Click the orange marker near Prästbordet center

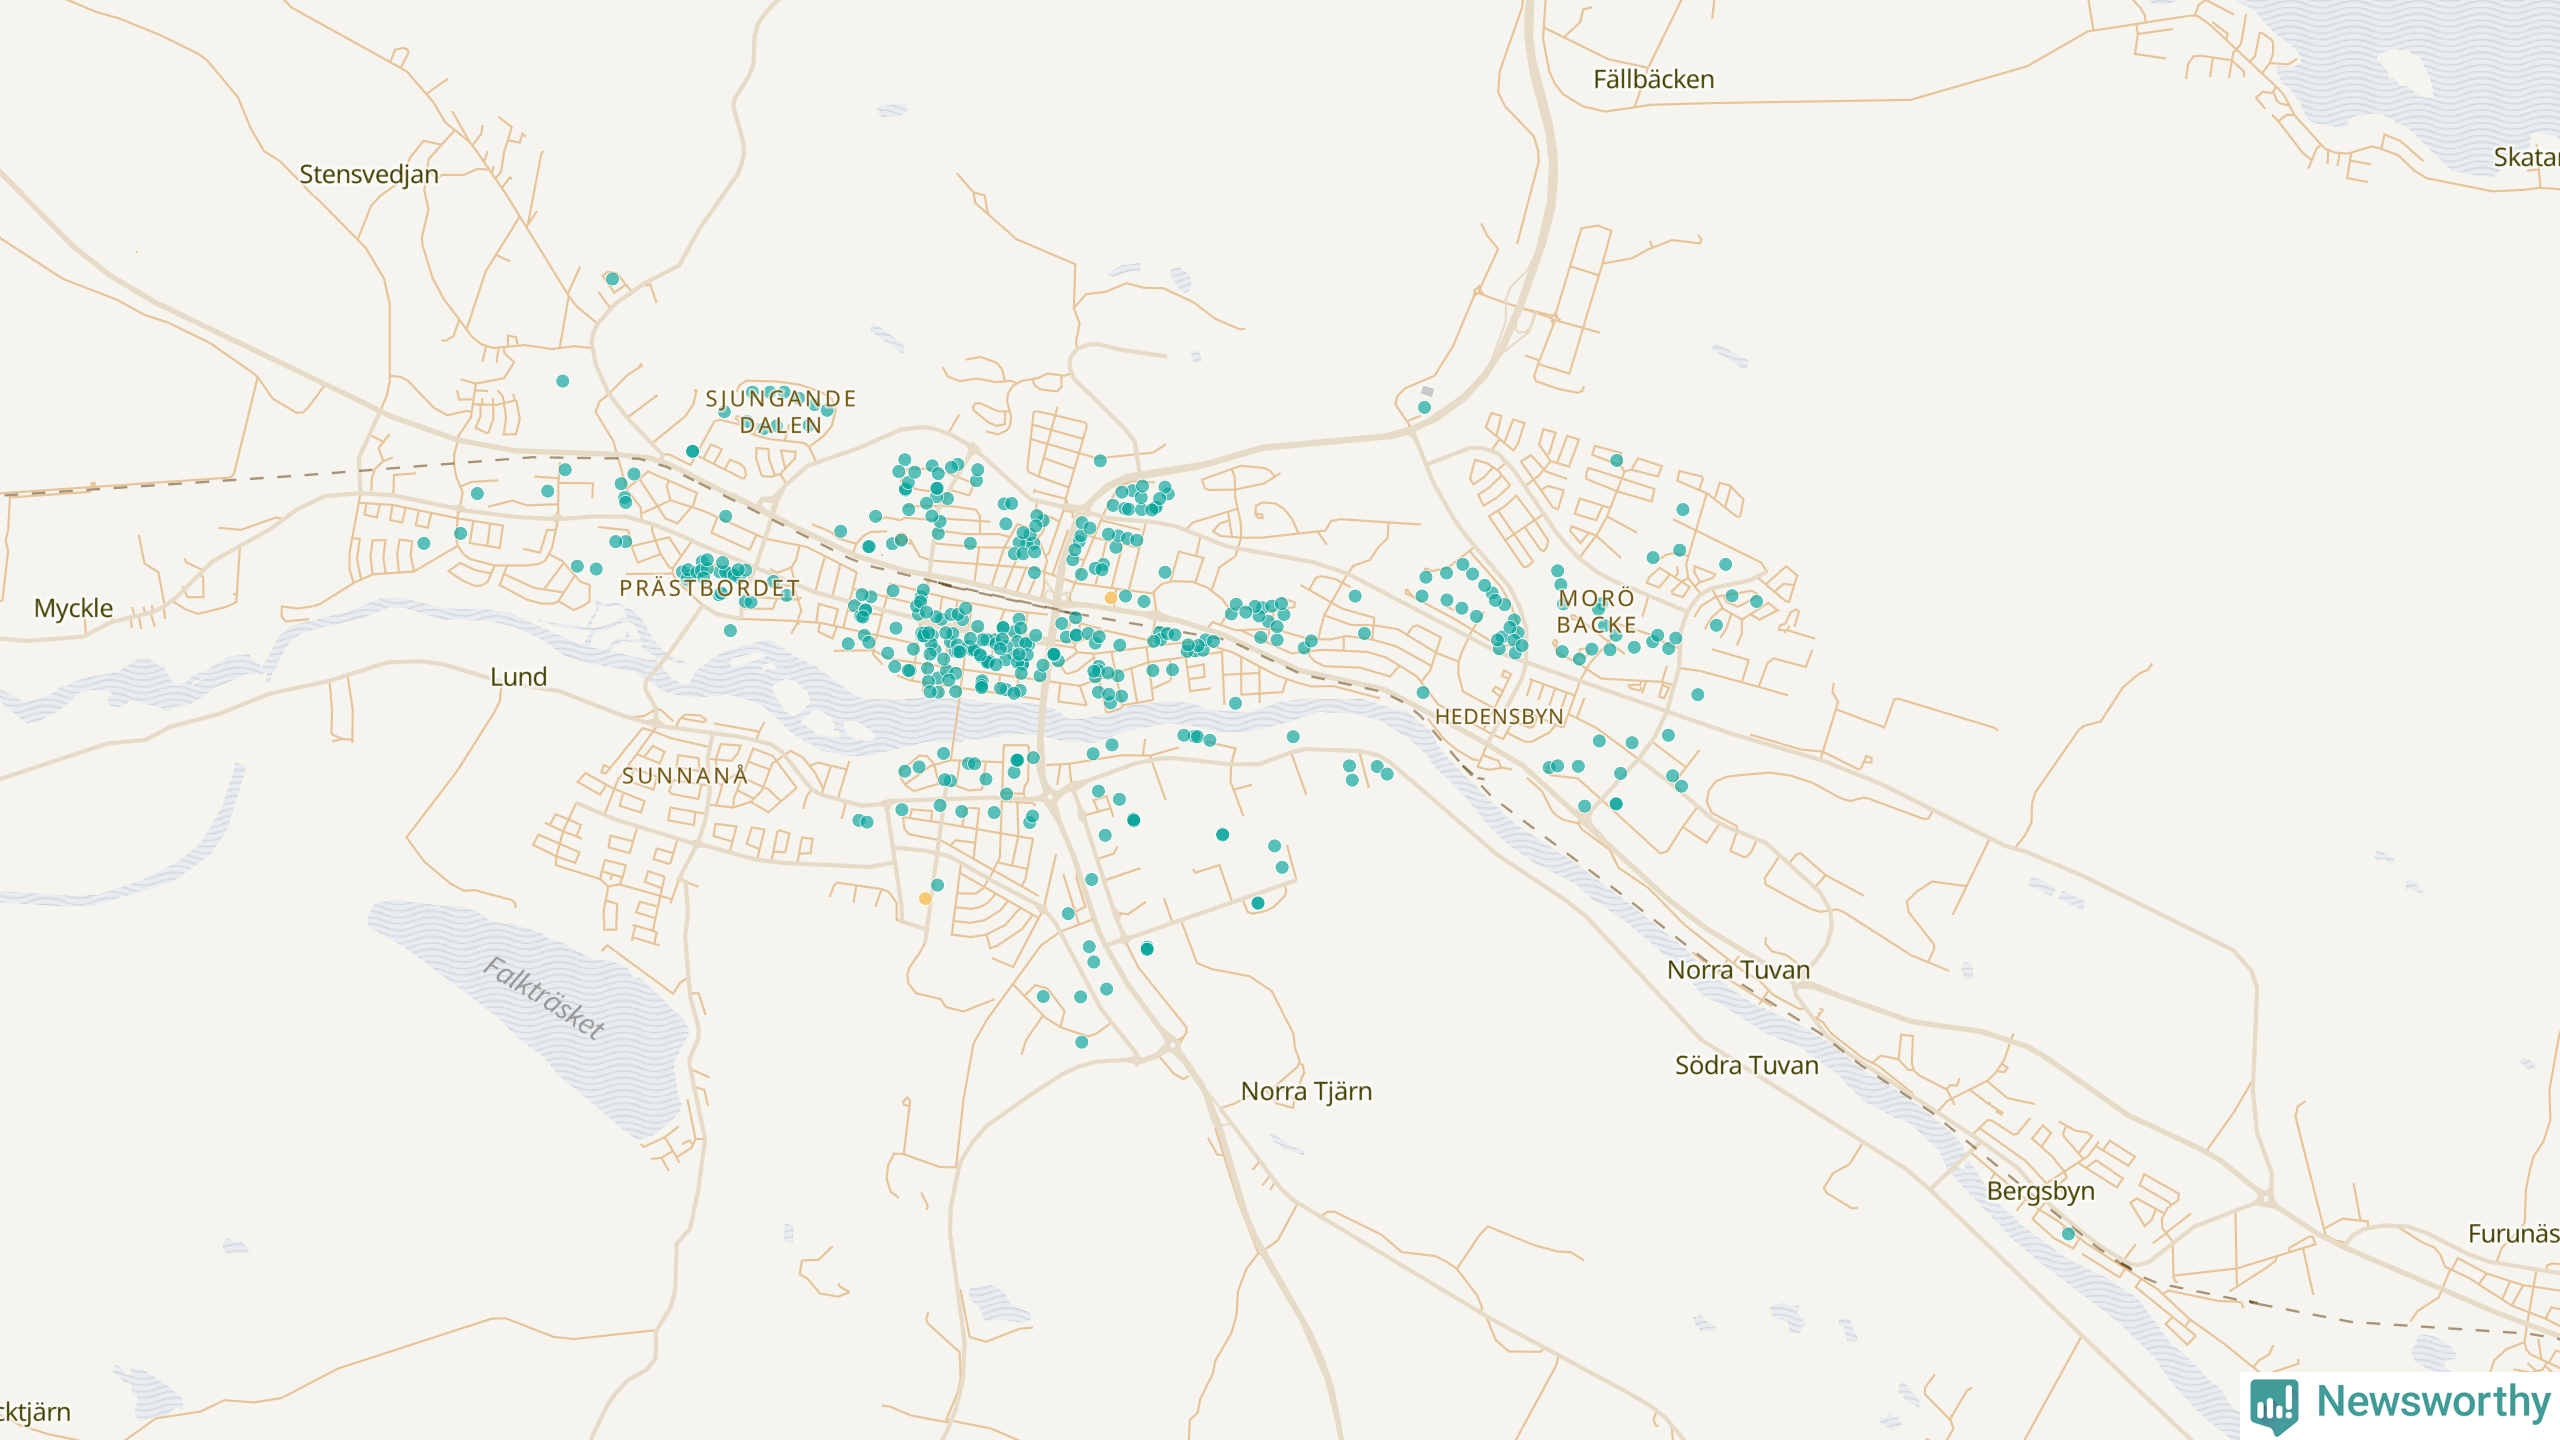[1110, 598]
